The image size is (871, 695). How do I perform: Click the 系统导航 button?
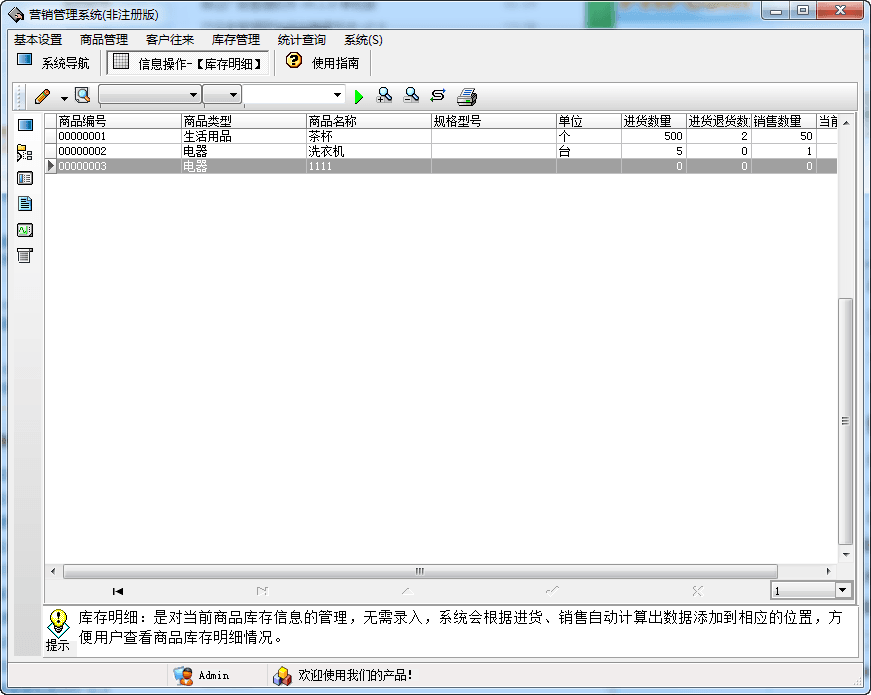point(53,63)
